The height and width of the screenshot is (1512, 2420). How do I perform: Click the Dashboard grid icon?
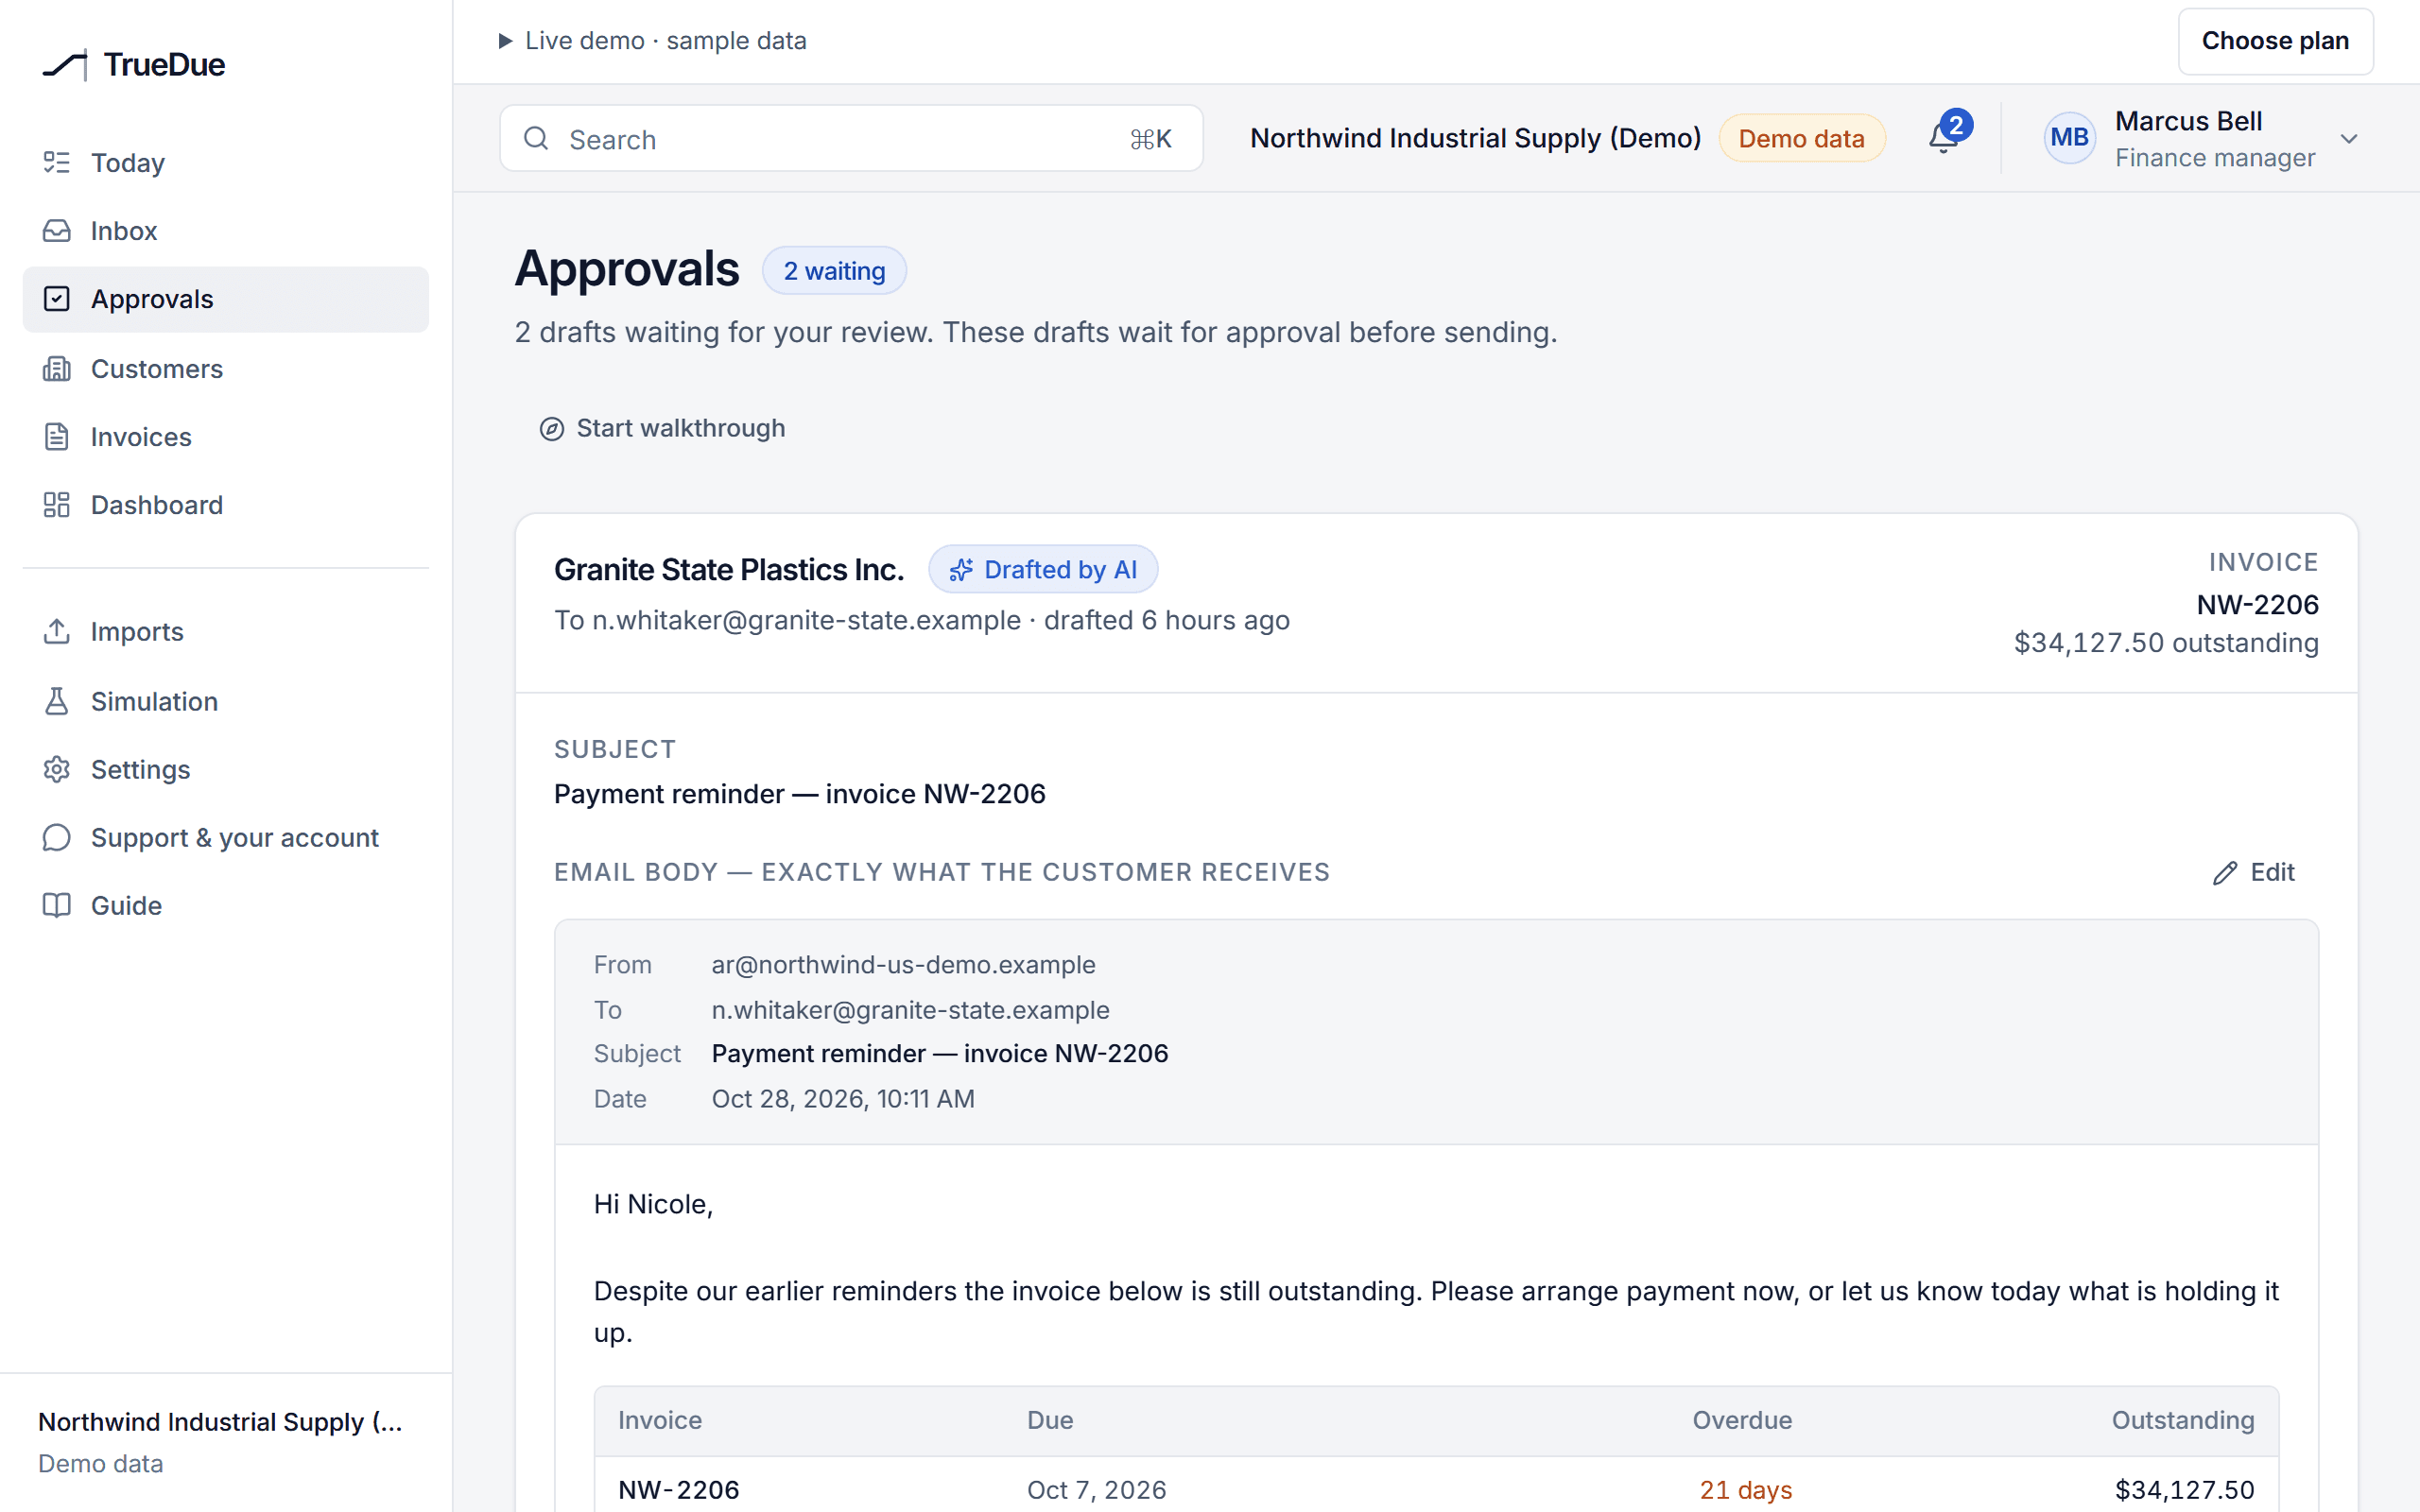pyautogui.click(x=57, y=505)
